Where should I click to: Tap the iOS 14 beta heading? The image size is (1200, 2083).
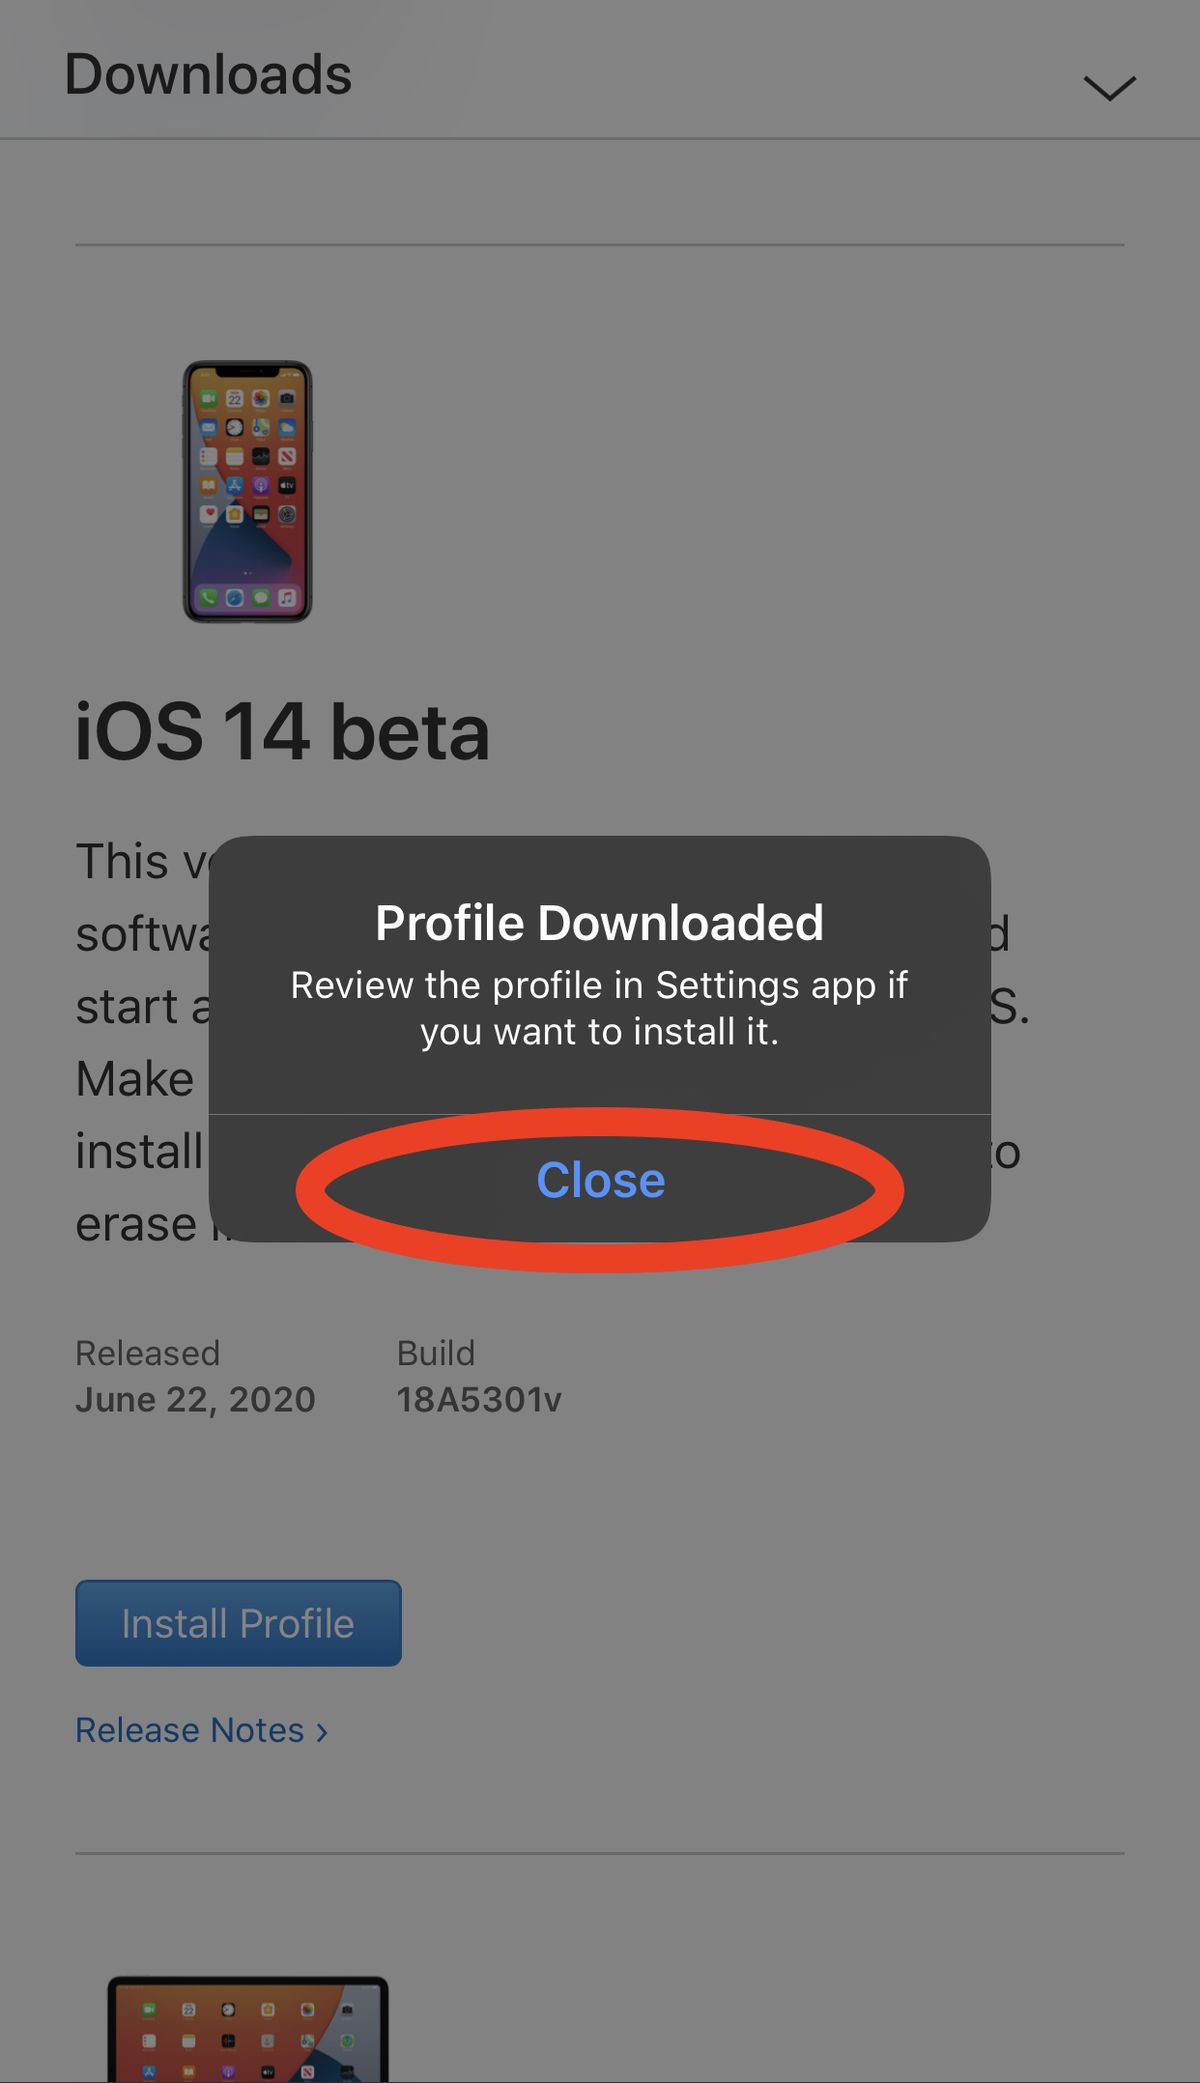coord(282,732)
